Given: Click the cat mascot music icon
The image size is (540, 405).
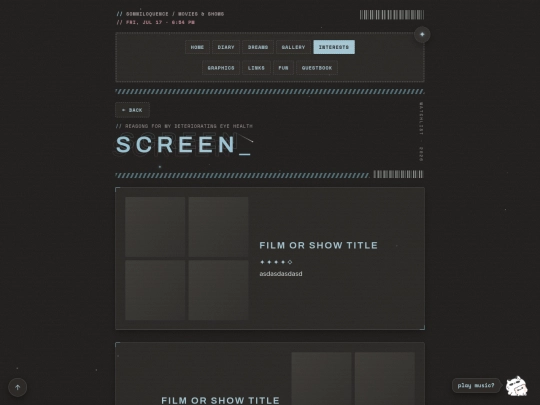Looking at the screenshot, I should tap(517, 386).
